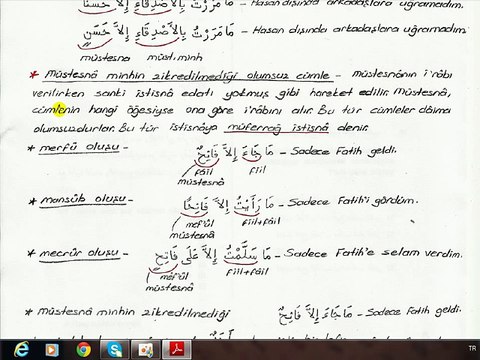Click the 'mansûb oluşu' heading
The height and width of the screenshot is (360, 480).
pos(83,200)
